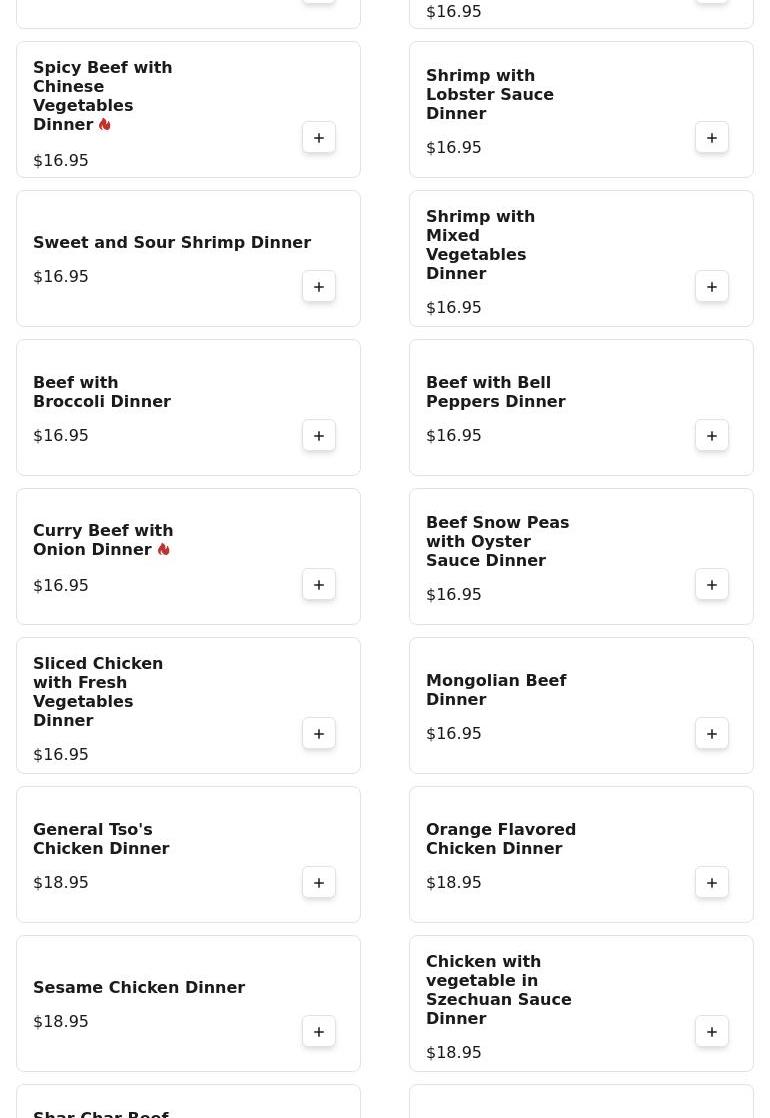Screen dimensions: 770x1118
Task: Add Curry Beef with Onion Dinner
Action: (x=319, y=585)
